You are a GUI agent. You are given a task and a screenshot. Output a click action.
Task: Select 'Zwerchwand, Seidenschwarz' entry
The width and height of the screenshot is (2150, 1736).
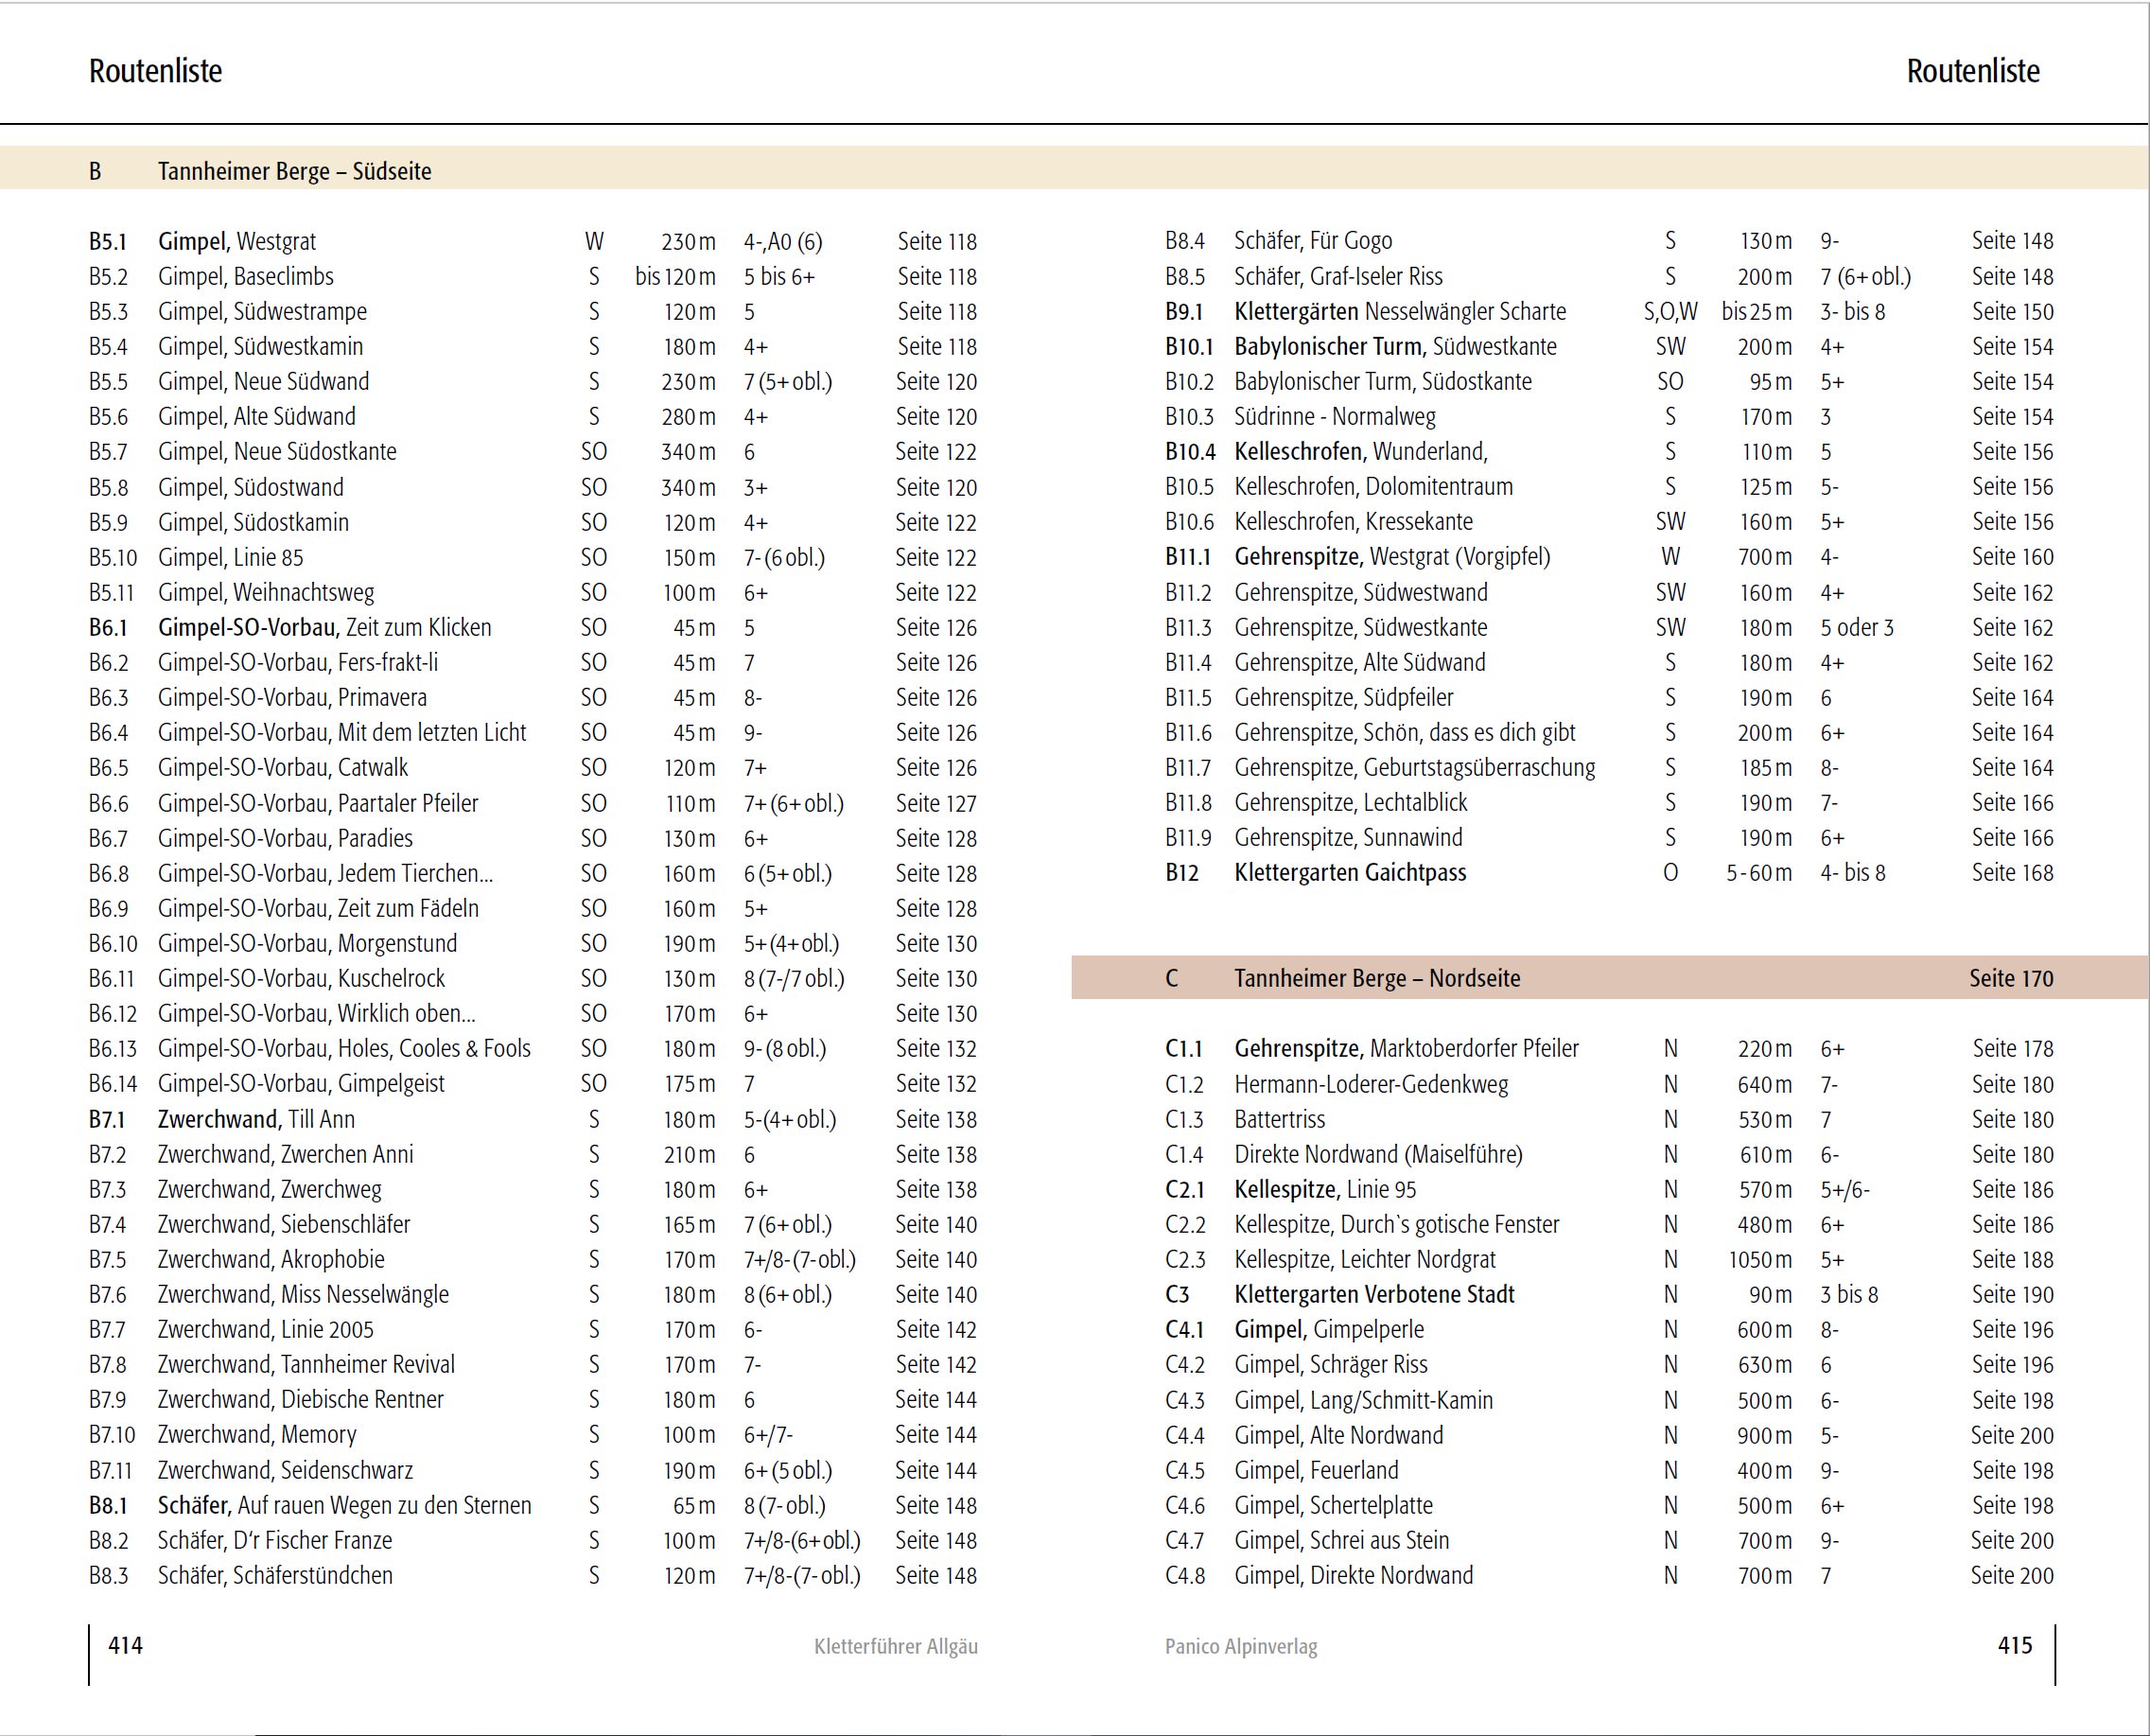tap(285, 1470)
